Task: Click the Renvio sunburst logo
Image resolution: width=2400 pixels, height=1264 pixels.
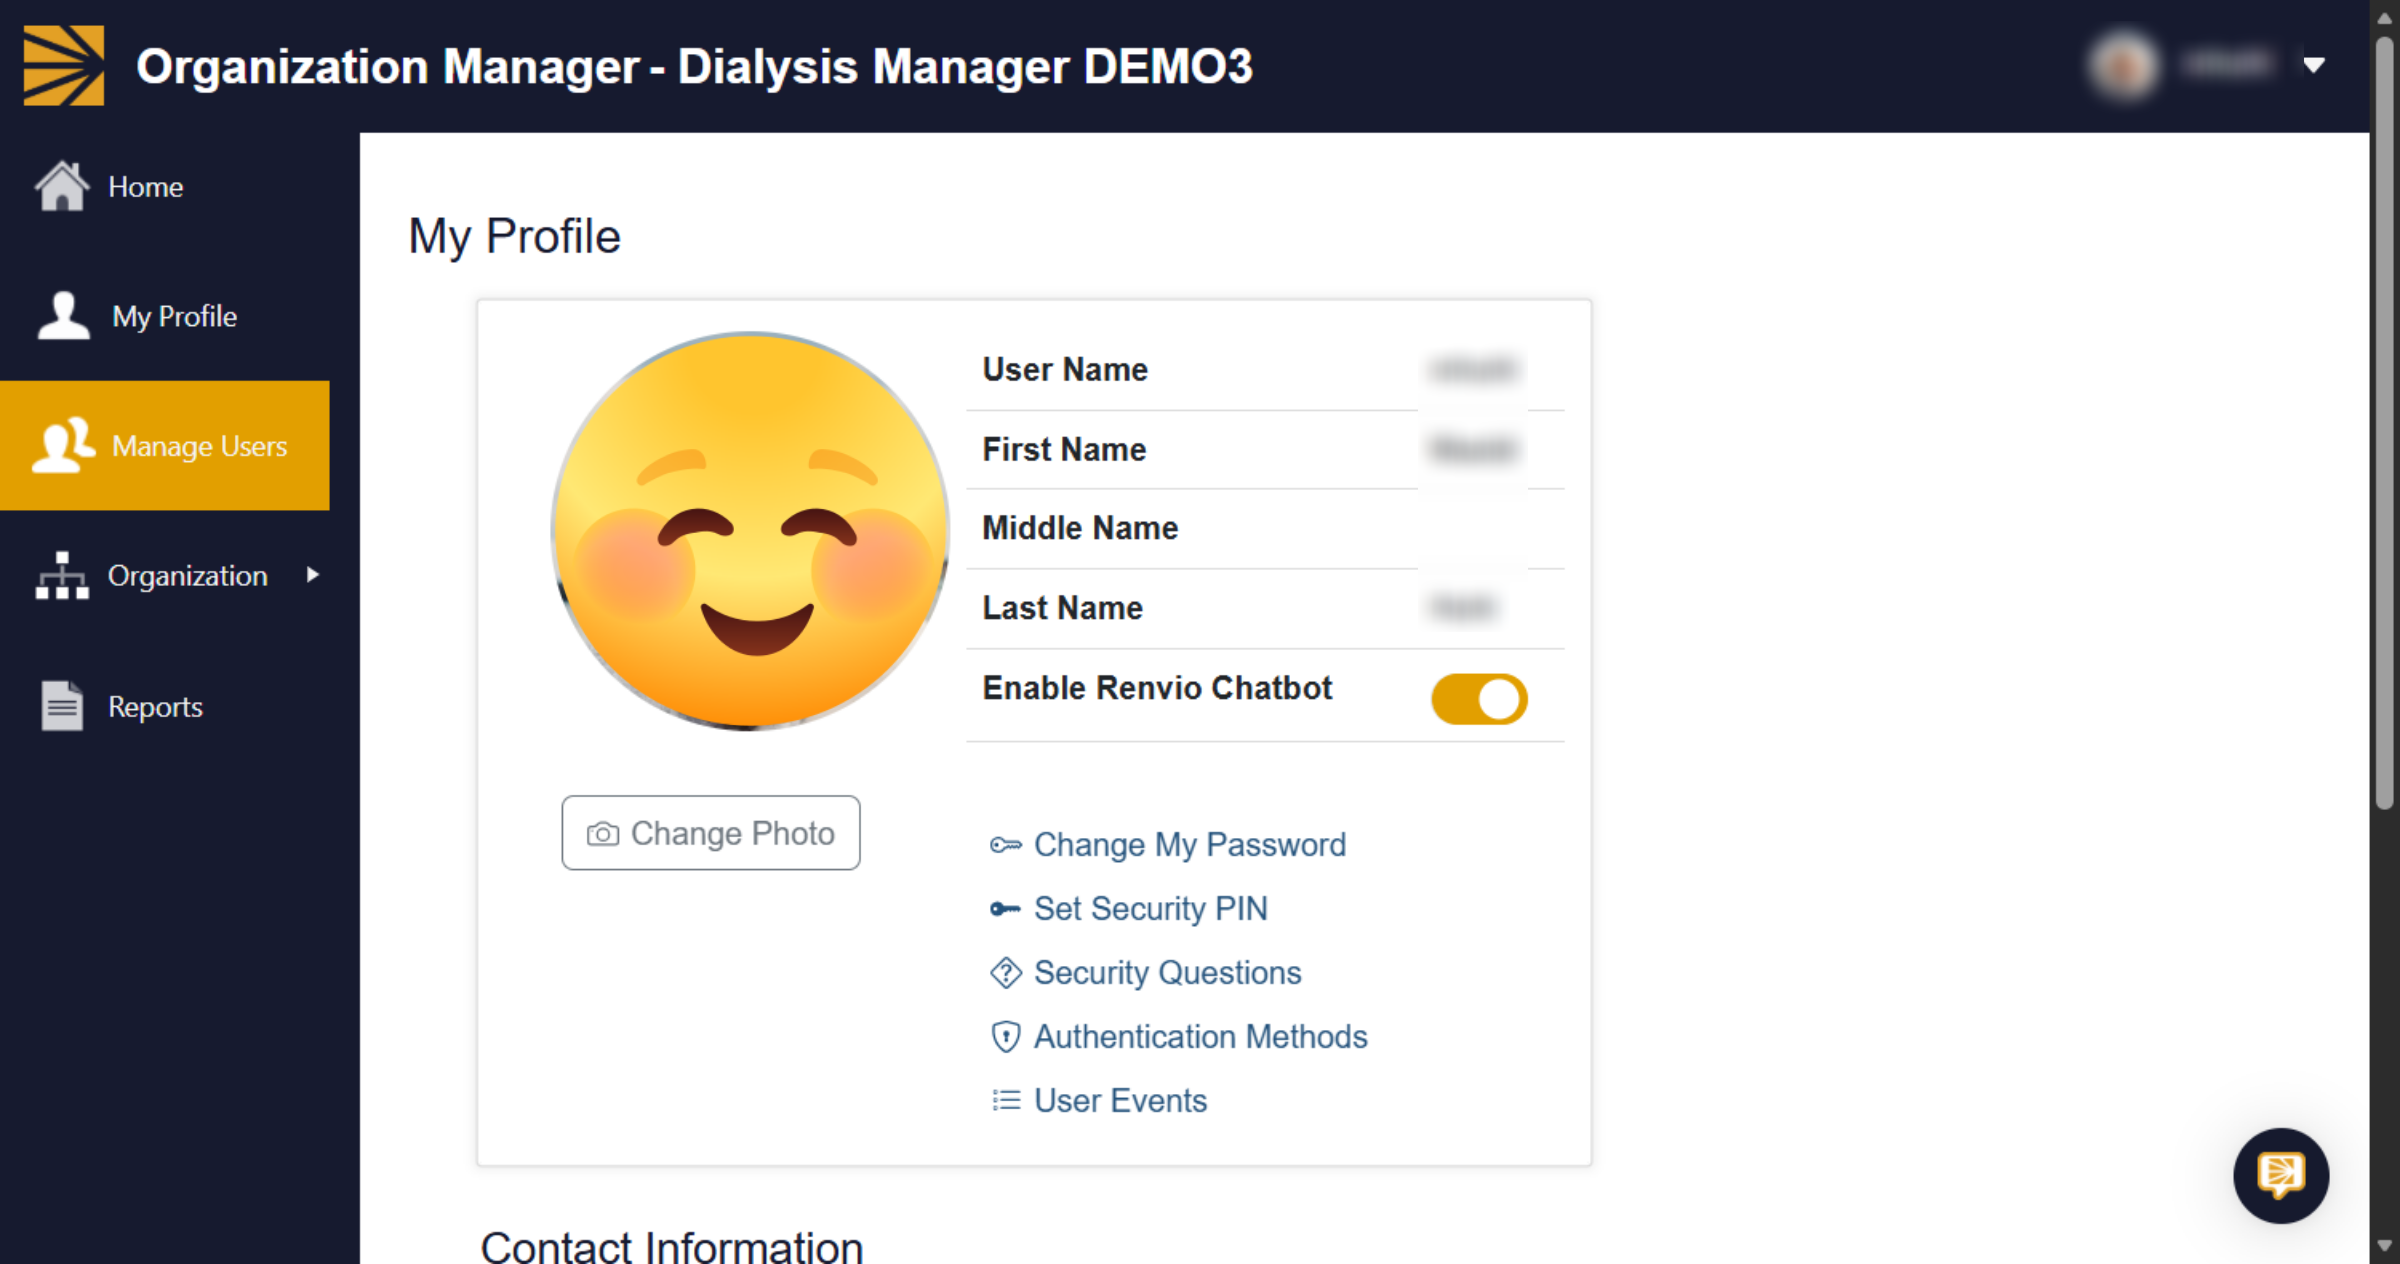Action: pos(64,66)
